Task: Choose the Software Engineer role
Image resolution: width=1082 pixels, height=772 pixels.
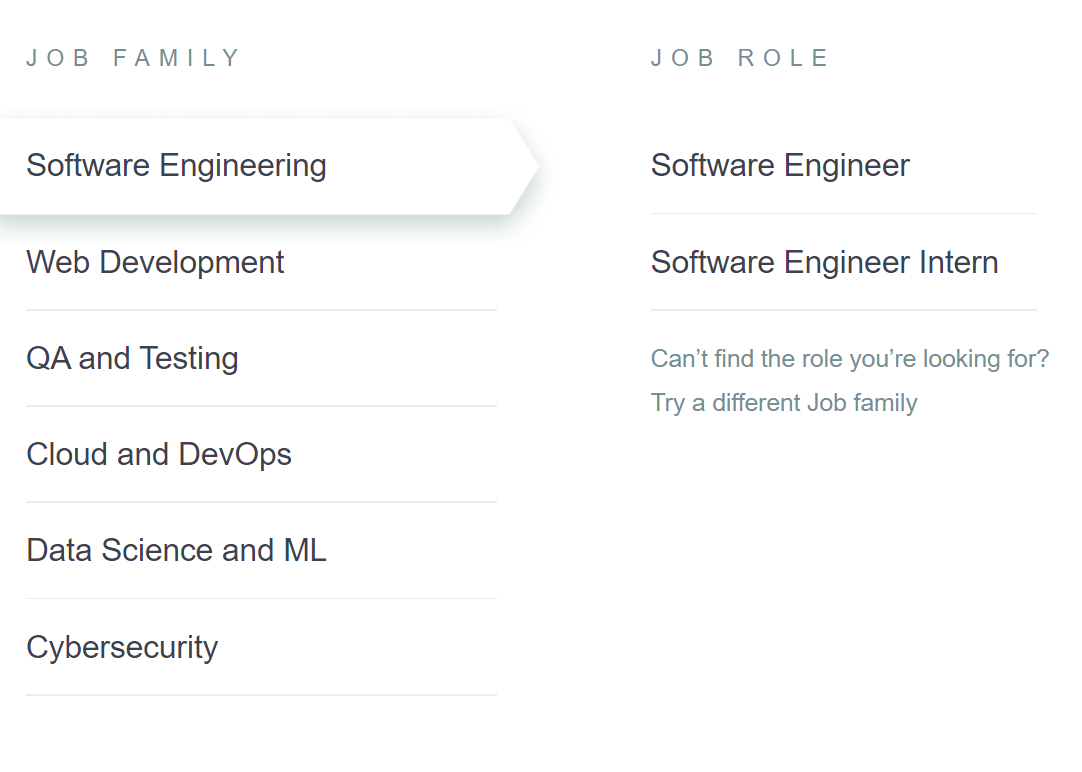Action: pyautogui.click(x=780, y=166)
